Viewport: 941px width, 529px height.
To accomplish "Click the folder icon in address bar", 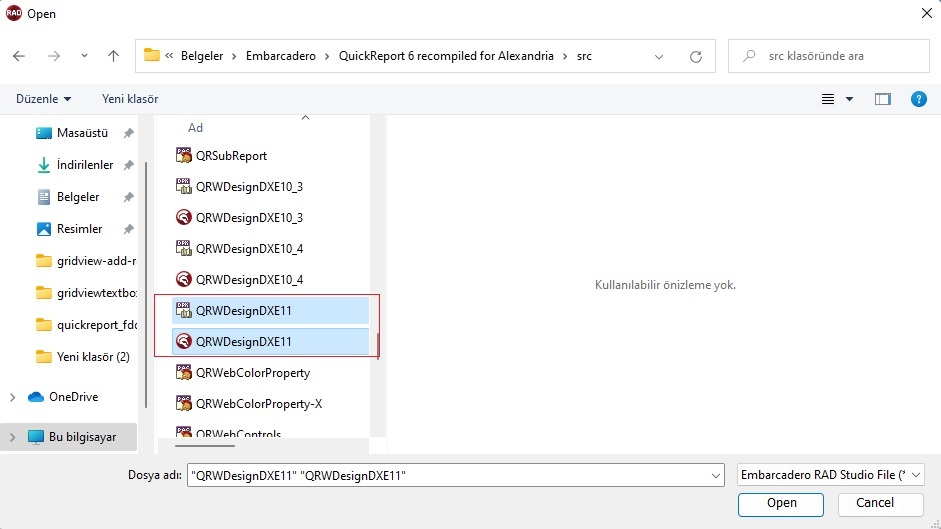I will point(152,55).
